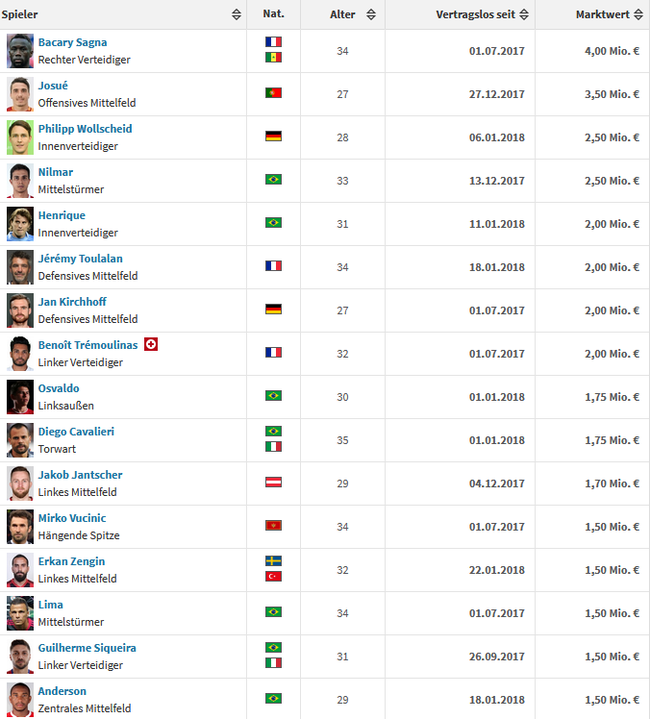Sort by Vertragslos seit column arrows
This screenshot has width=650, height=719.
[x=524, y=14]
